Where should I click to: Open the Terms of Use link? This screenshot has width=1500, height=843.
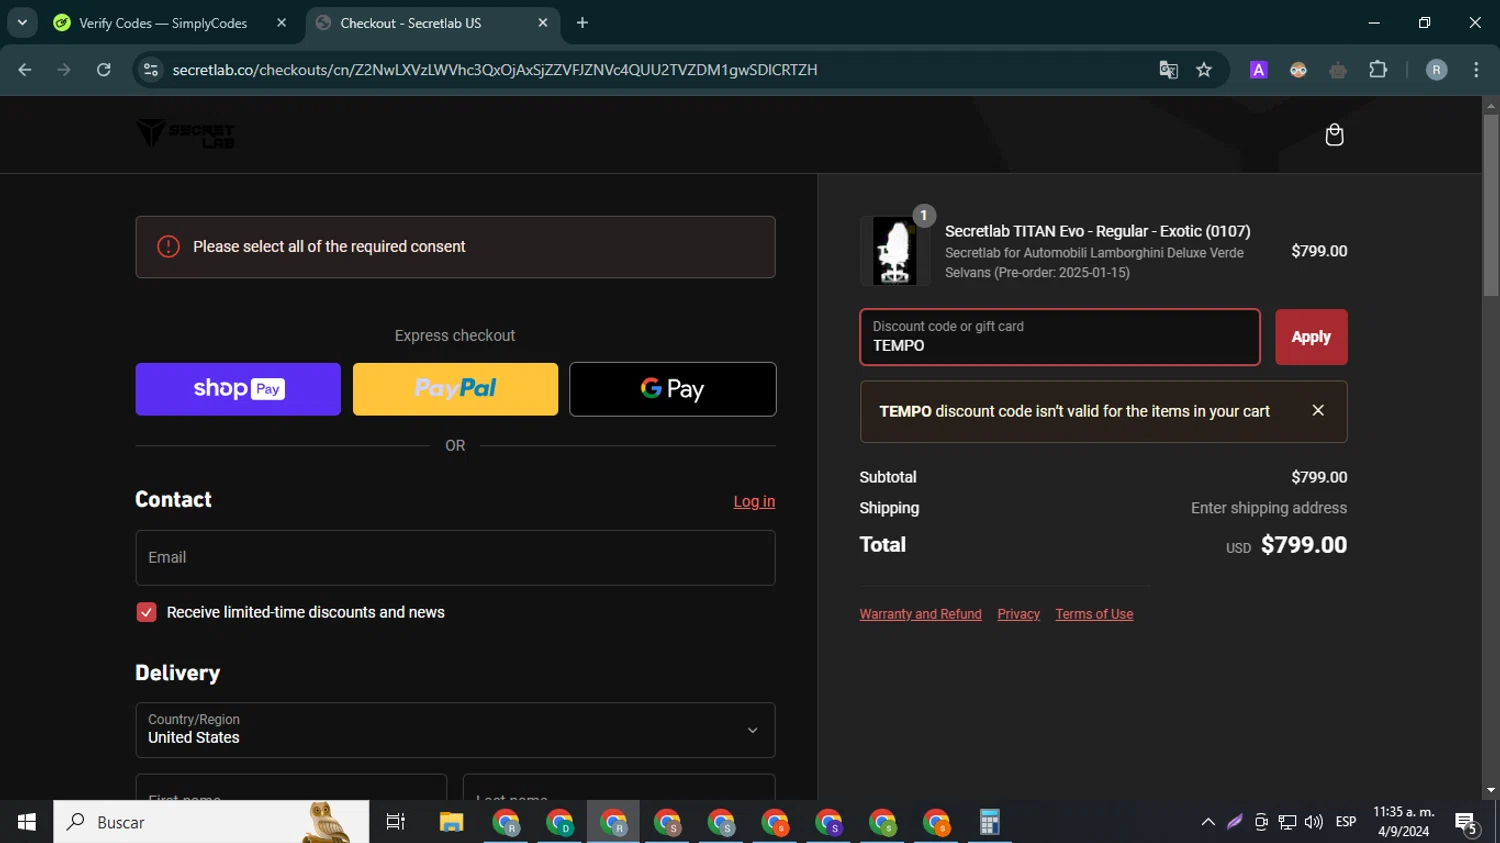(1094, 614)
